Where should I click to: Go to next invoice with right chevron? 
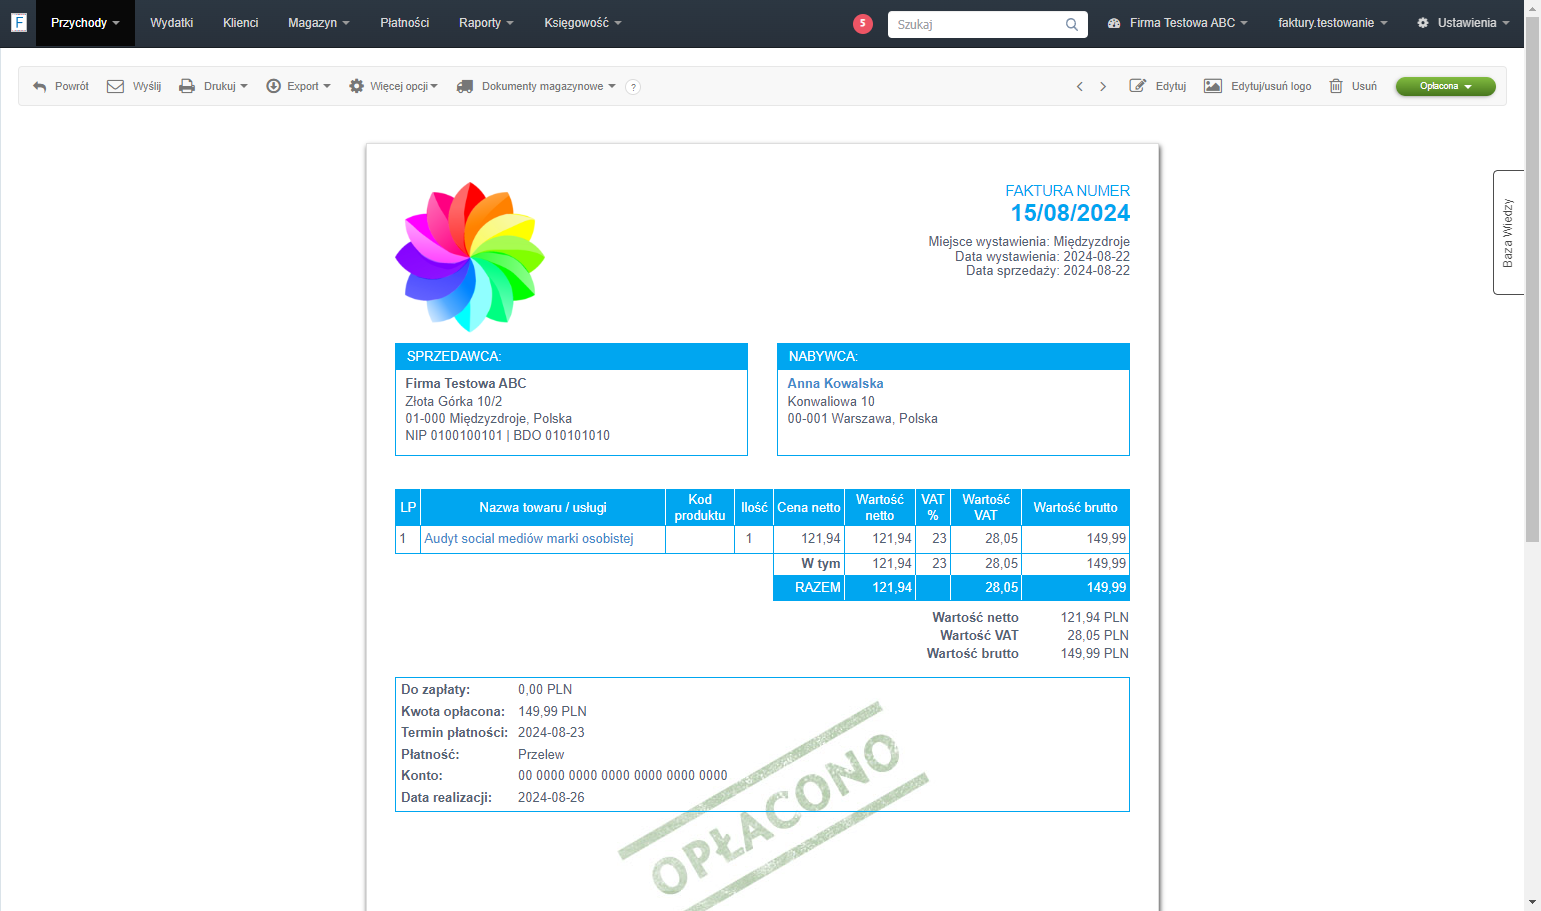tap(1103, 87)
